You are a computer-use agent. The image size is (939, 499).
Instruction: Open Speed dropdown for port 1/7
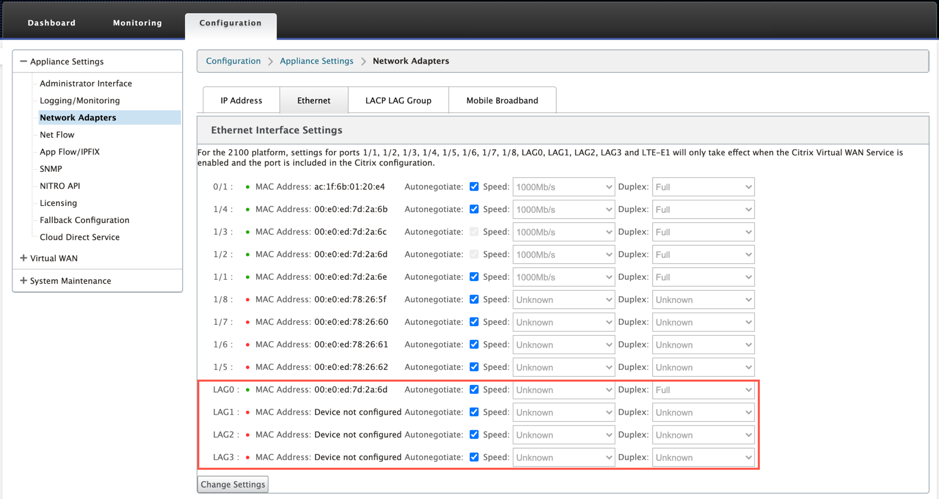564,322
